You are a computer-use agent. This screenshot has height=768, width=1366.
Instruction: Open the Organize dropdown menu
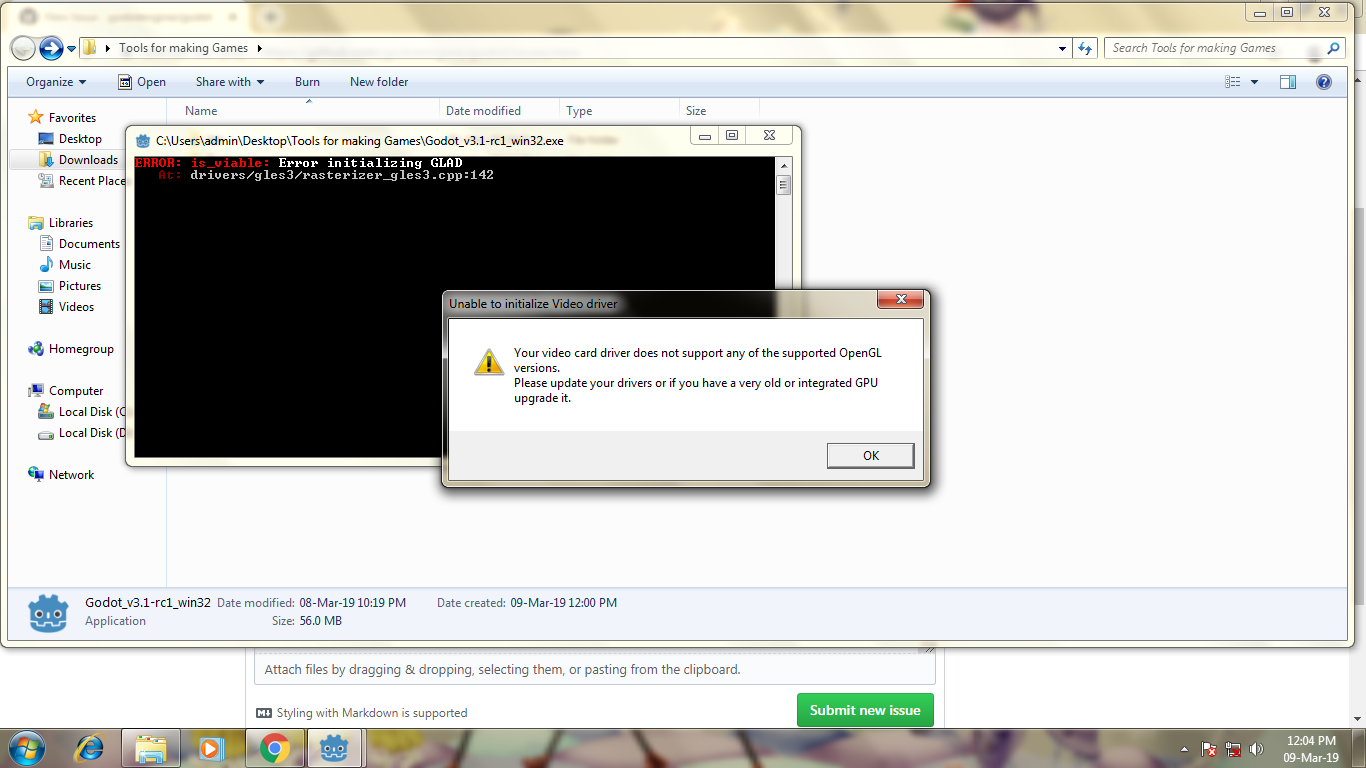[56, 82]
